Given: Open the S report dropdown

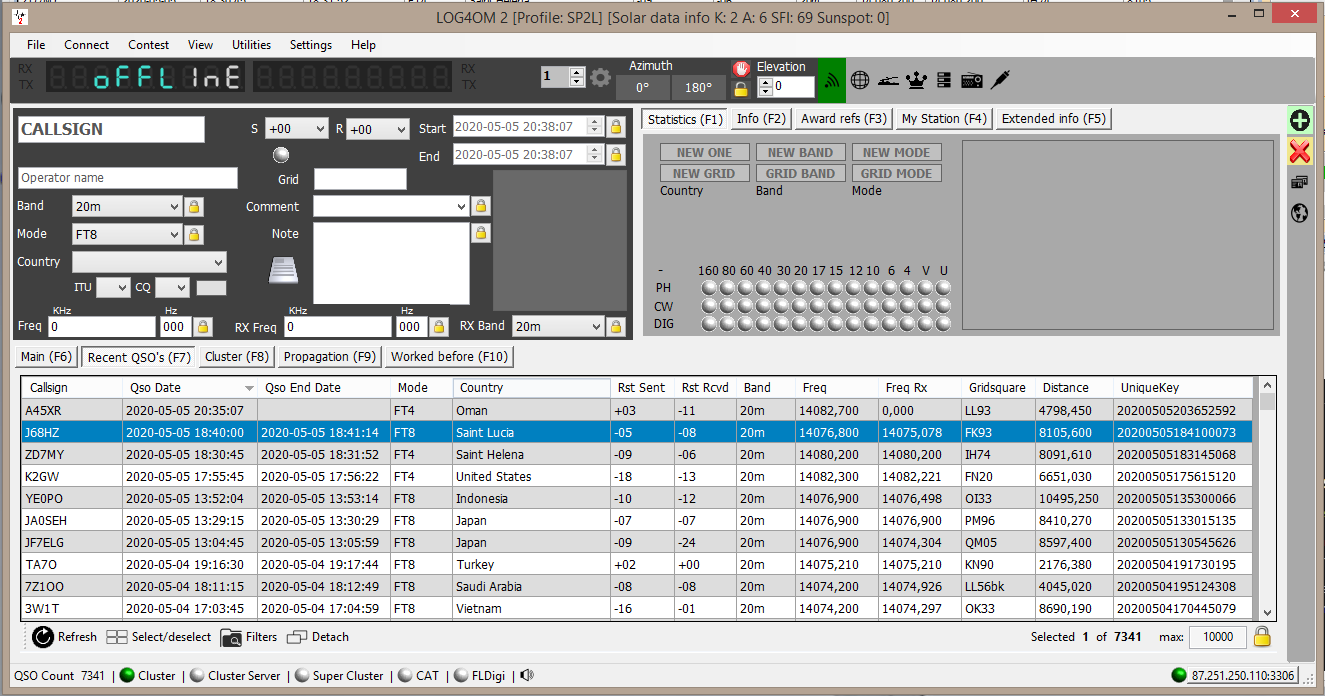Looking at the screenshot, I should tap(296, 129).
